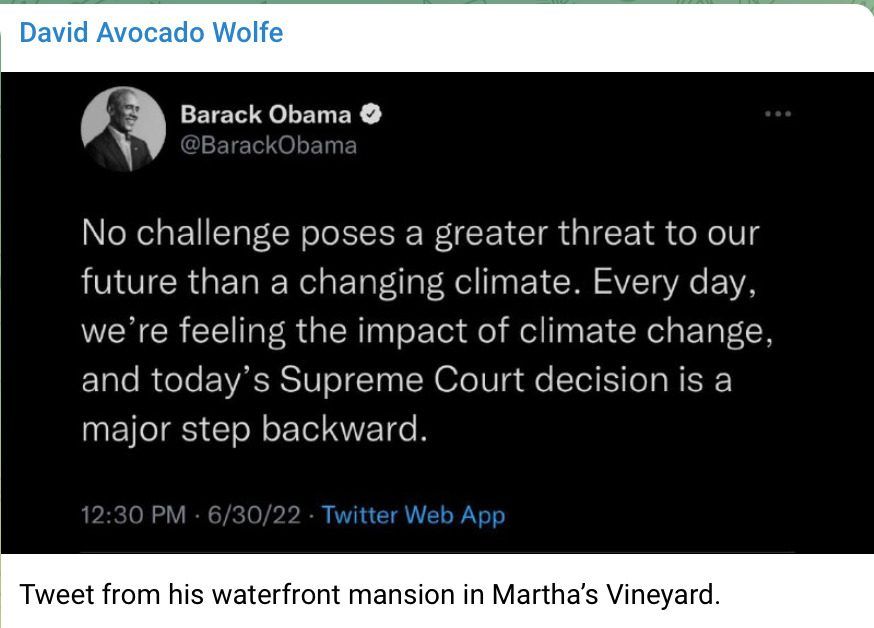The width and height of the screenshot is (874, 628).
Task: Open the David Avocado Wolfe channel name
Action: point(152,33)
